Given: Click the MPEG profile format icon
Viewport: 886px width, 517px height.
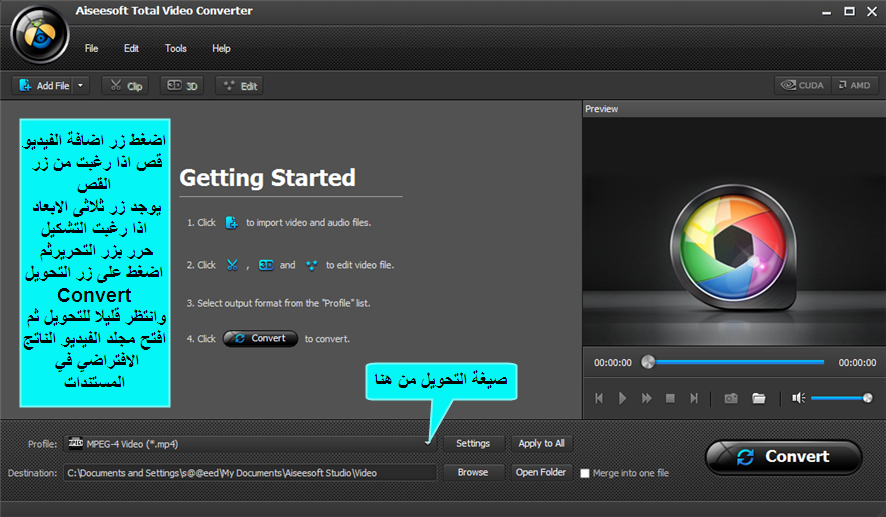Looking at the screenshot, I should (76, 443).
